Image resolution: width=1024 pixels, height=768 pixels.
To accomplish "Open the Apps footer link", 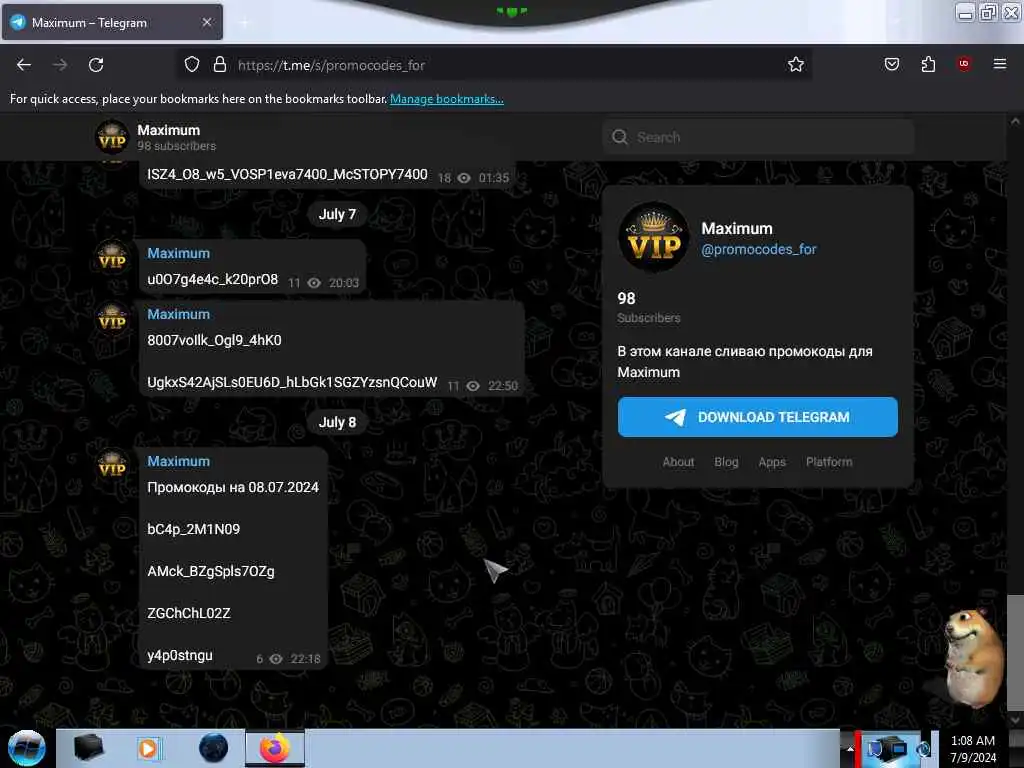I will coord(772,462).
